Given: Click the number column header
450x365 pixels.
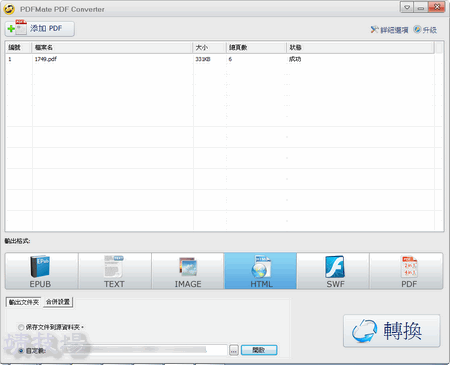Looking at the screenshot, I should (19, 48).
